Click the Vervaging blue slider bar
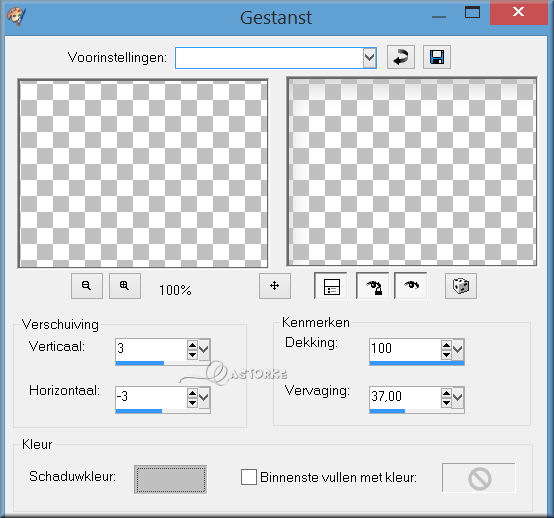The image size is (554, 518). click(x=417, y=411)
